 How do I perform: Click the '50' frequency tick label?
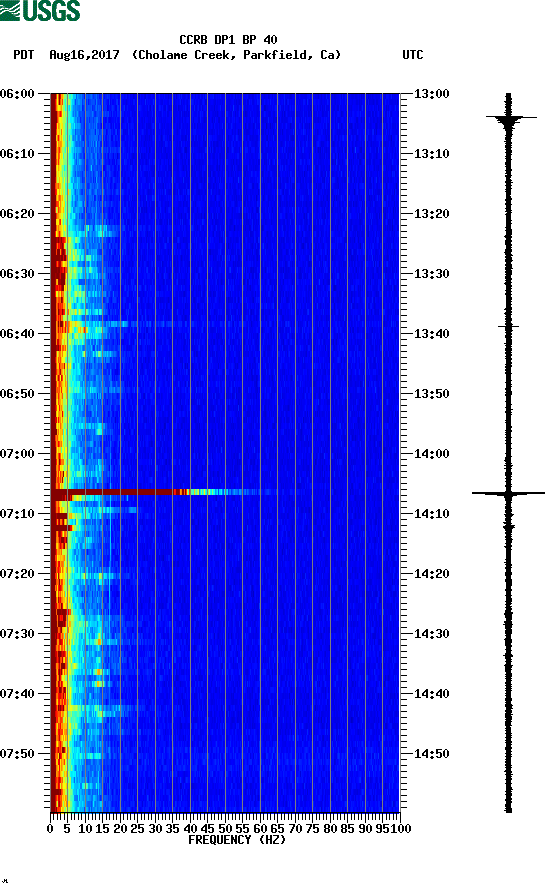click(x=225, y=829)
